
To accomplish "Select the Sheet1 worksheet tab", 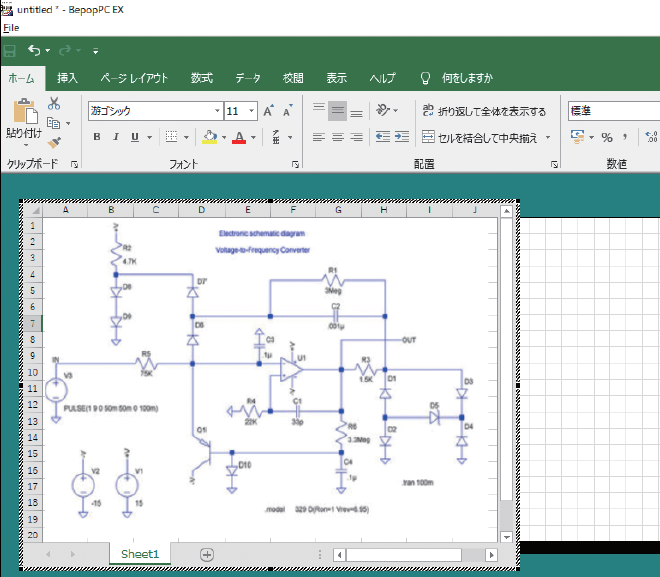I will point(140,554).
